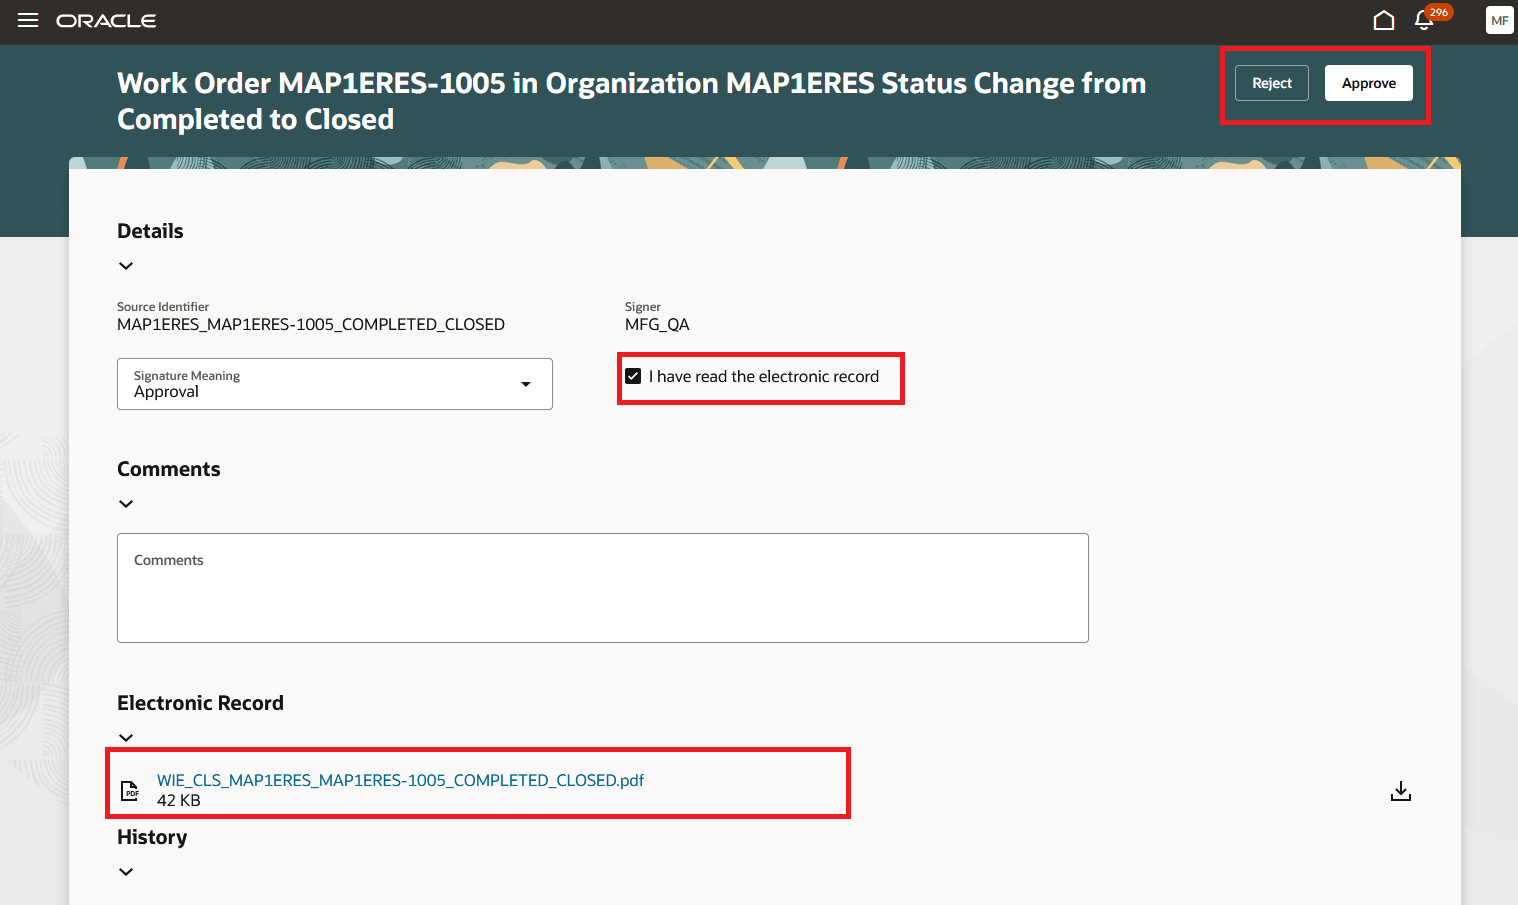Screen dimensions: 1518x905
Task: Open the MF user profile avatar
Action: click(1499, 19)
